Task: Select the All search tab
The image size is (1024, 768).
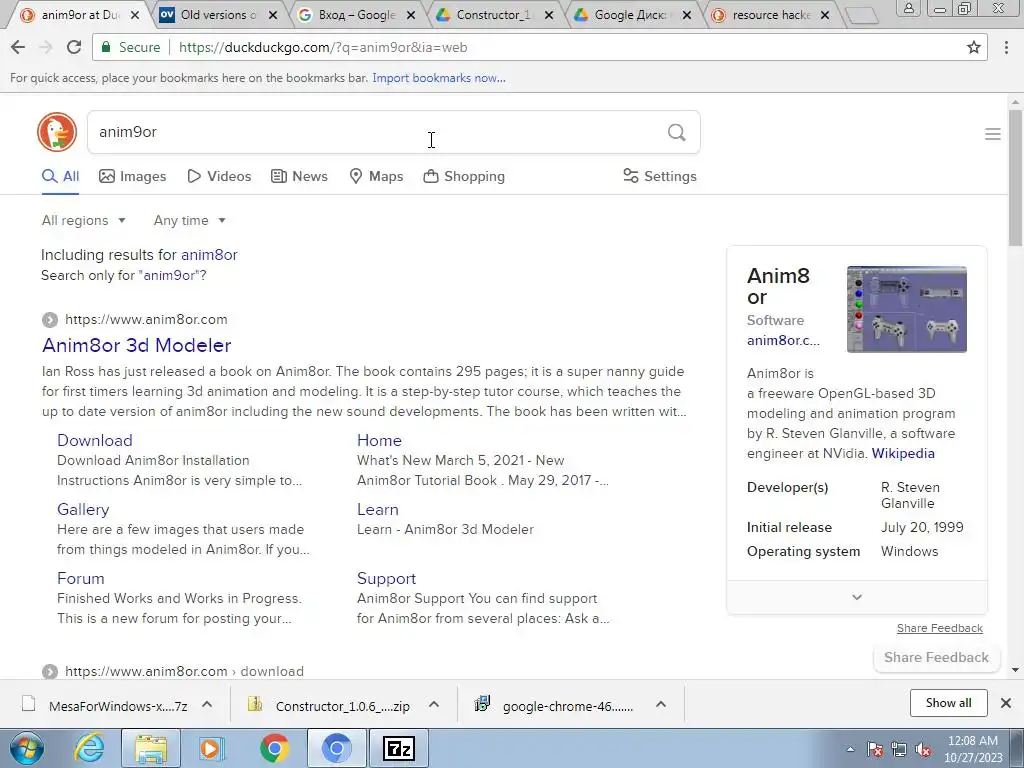Action: click(61, 176)
